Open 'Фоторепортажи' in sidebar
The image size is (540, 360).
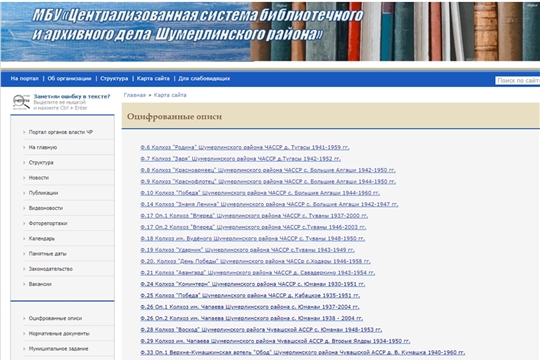click(48, 223)
